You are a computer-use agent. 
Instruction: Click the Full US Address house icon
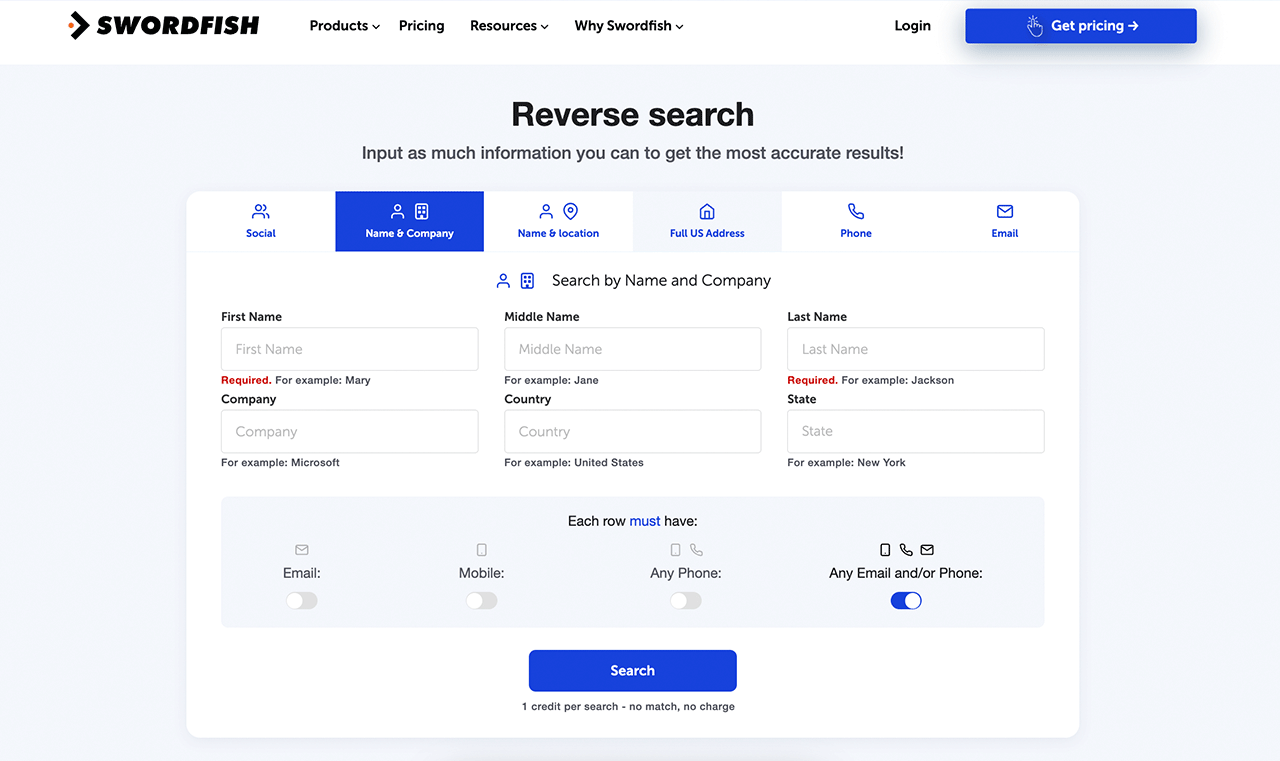(707, 211)
